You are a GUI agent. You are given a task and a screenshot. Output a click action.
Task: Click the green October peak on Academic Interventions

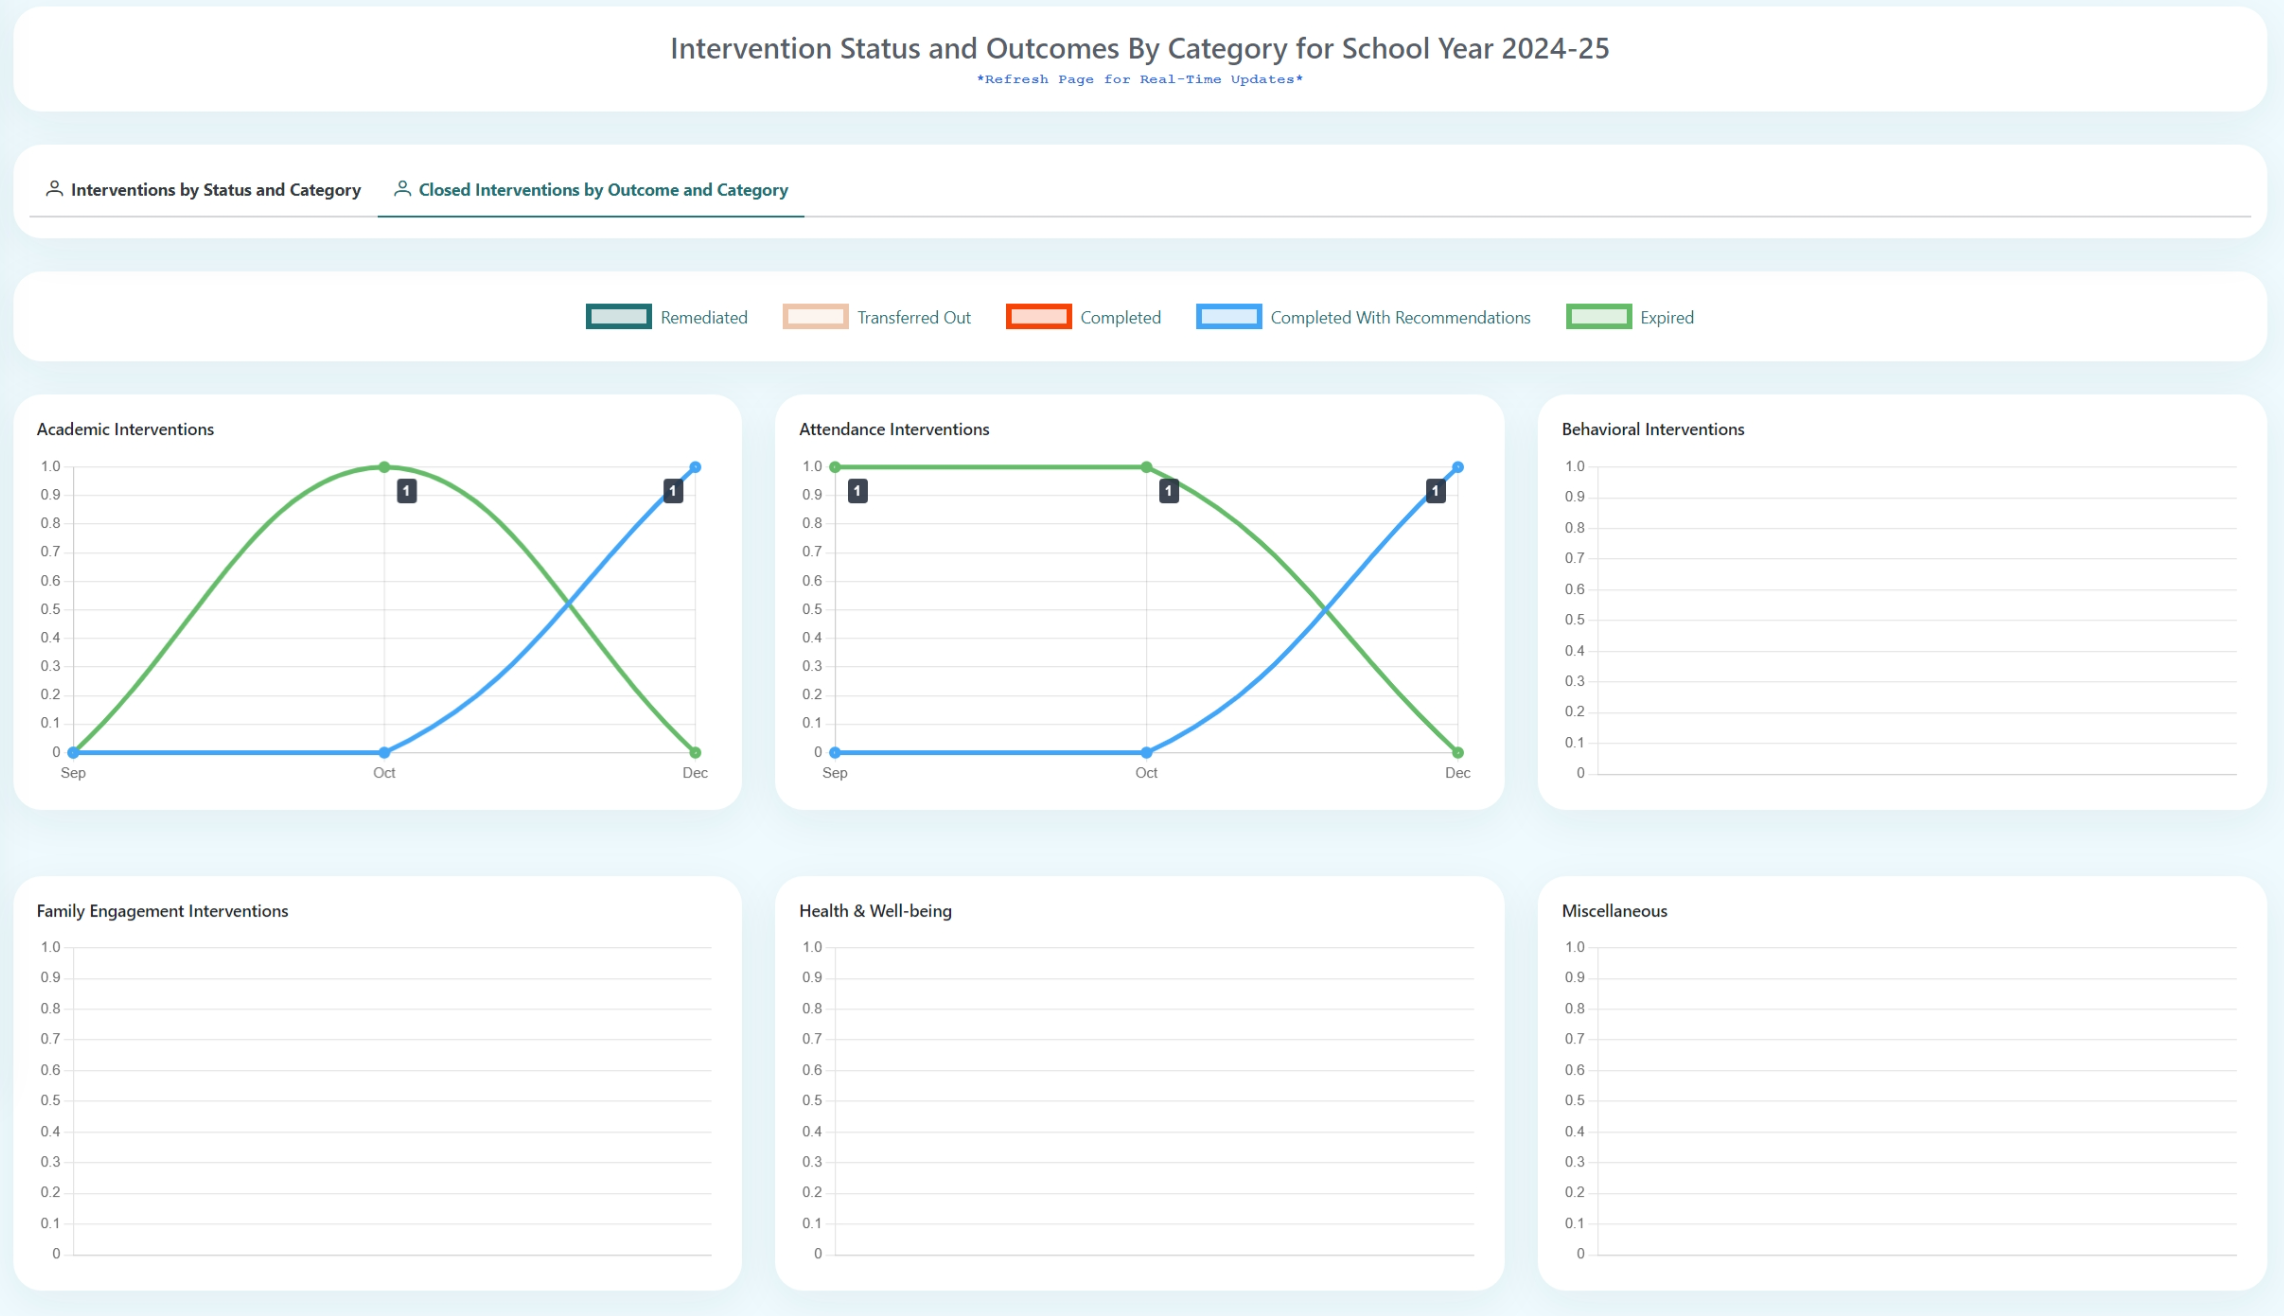(384, 466)
